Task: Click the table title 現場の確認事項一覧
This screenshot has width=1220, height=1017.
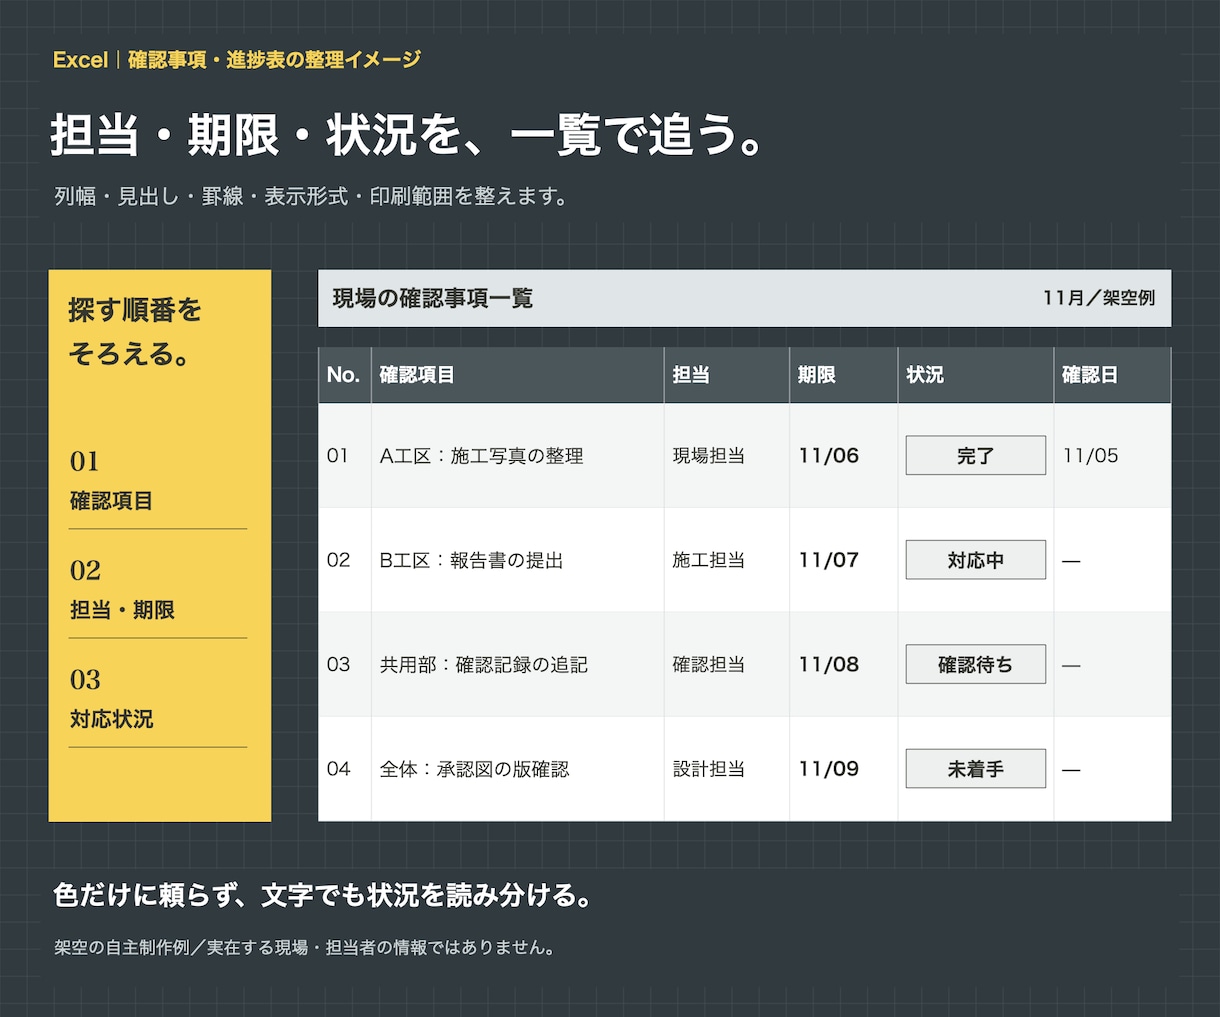Action: tap(433, 298)
